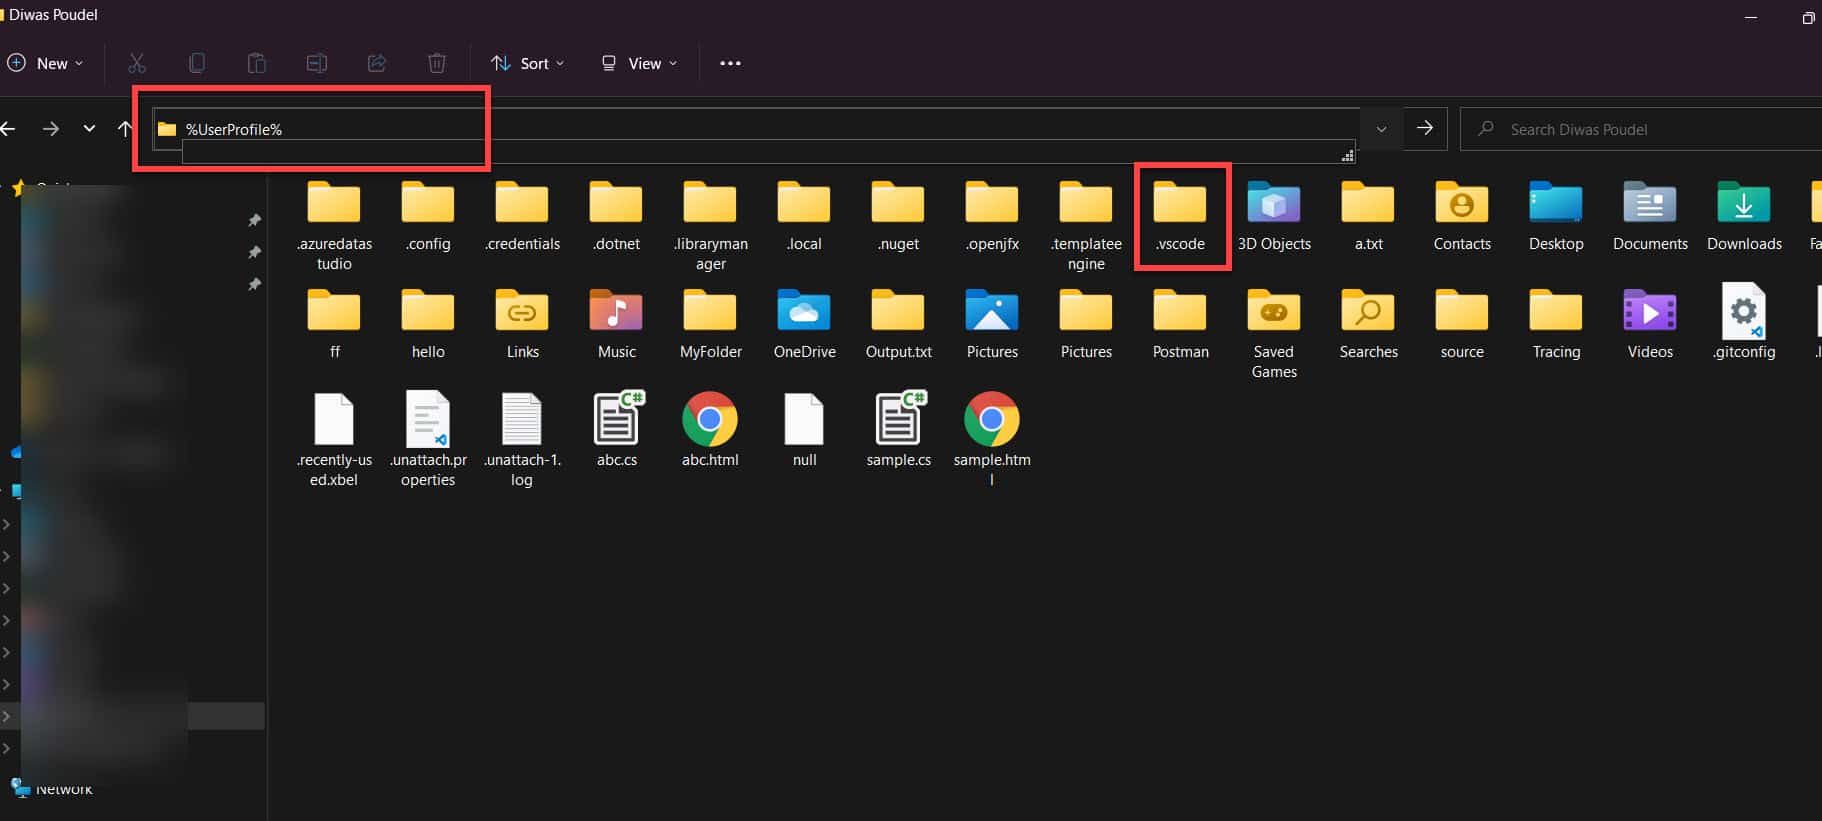
Task: Expand the address bar history dropdown
Action: click(x=1381, y=129)
